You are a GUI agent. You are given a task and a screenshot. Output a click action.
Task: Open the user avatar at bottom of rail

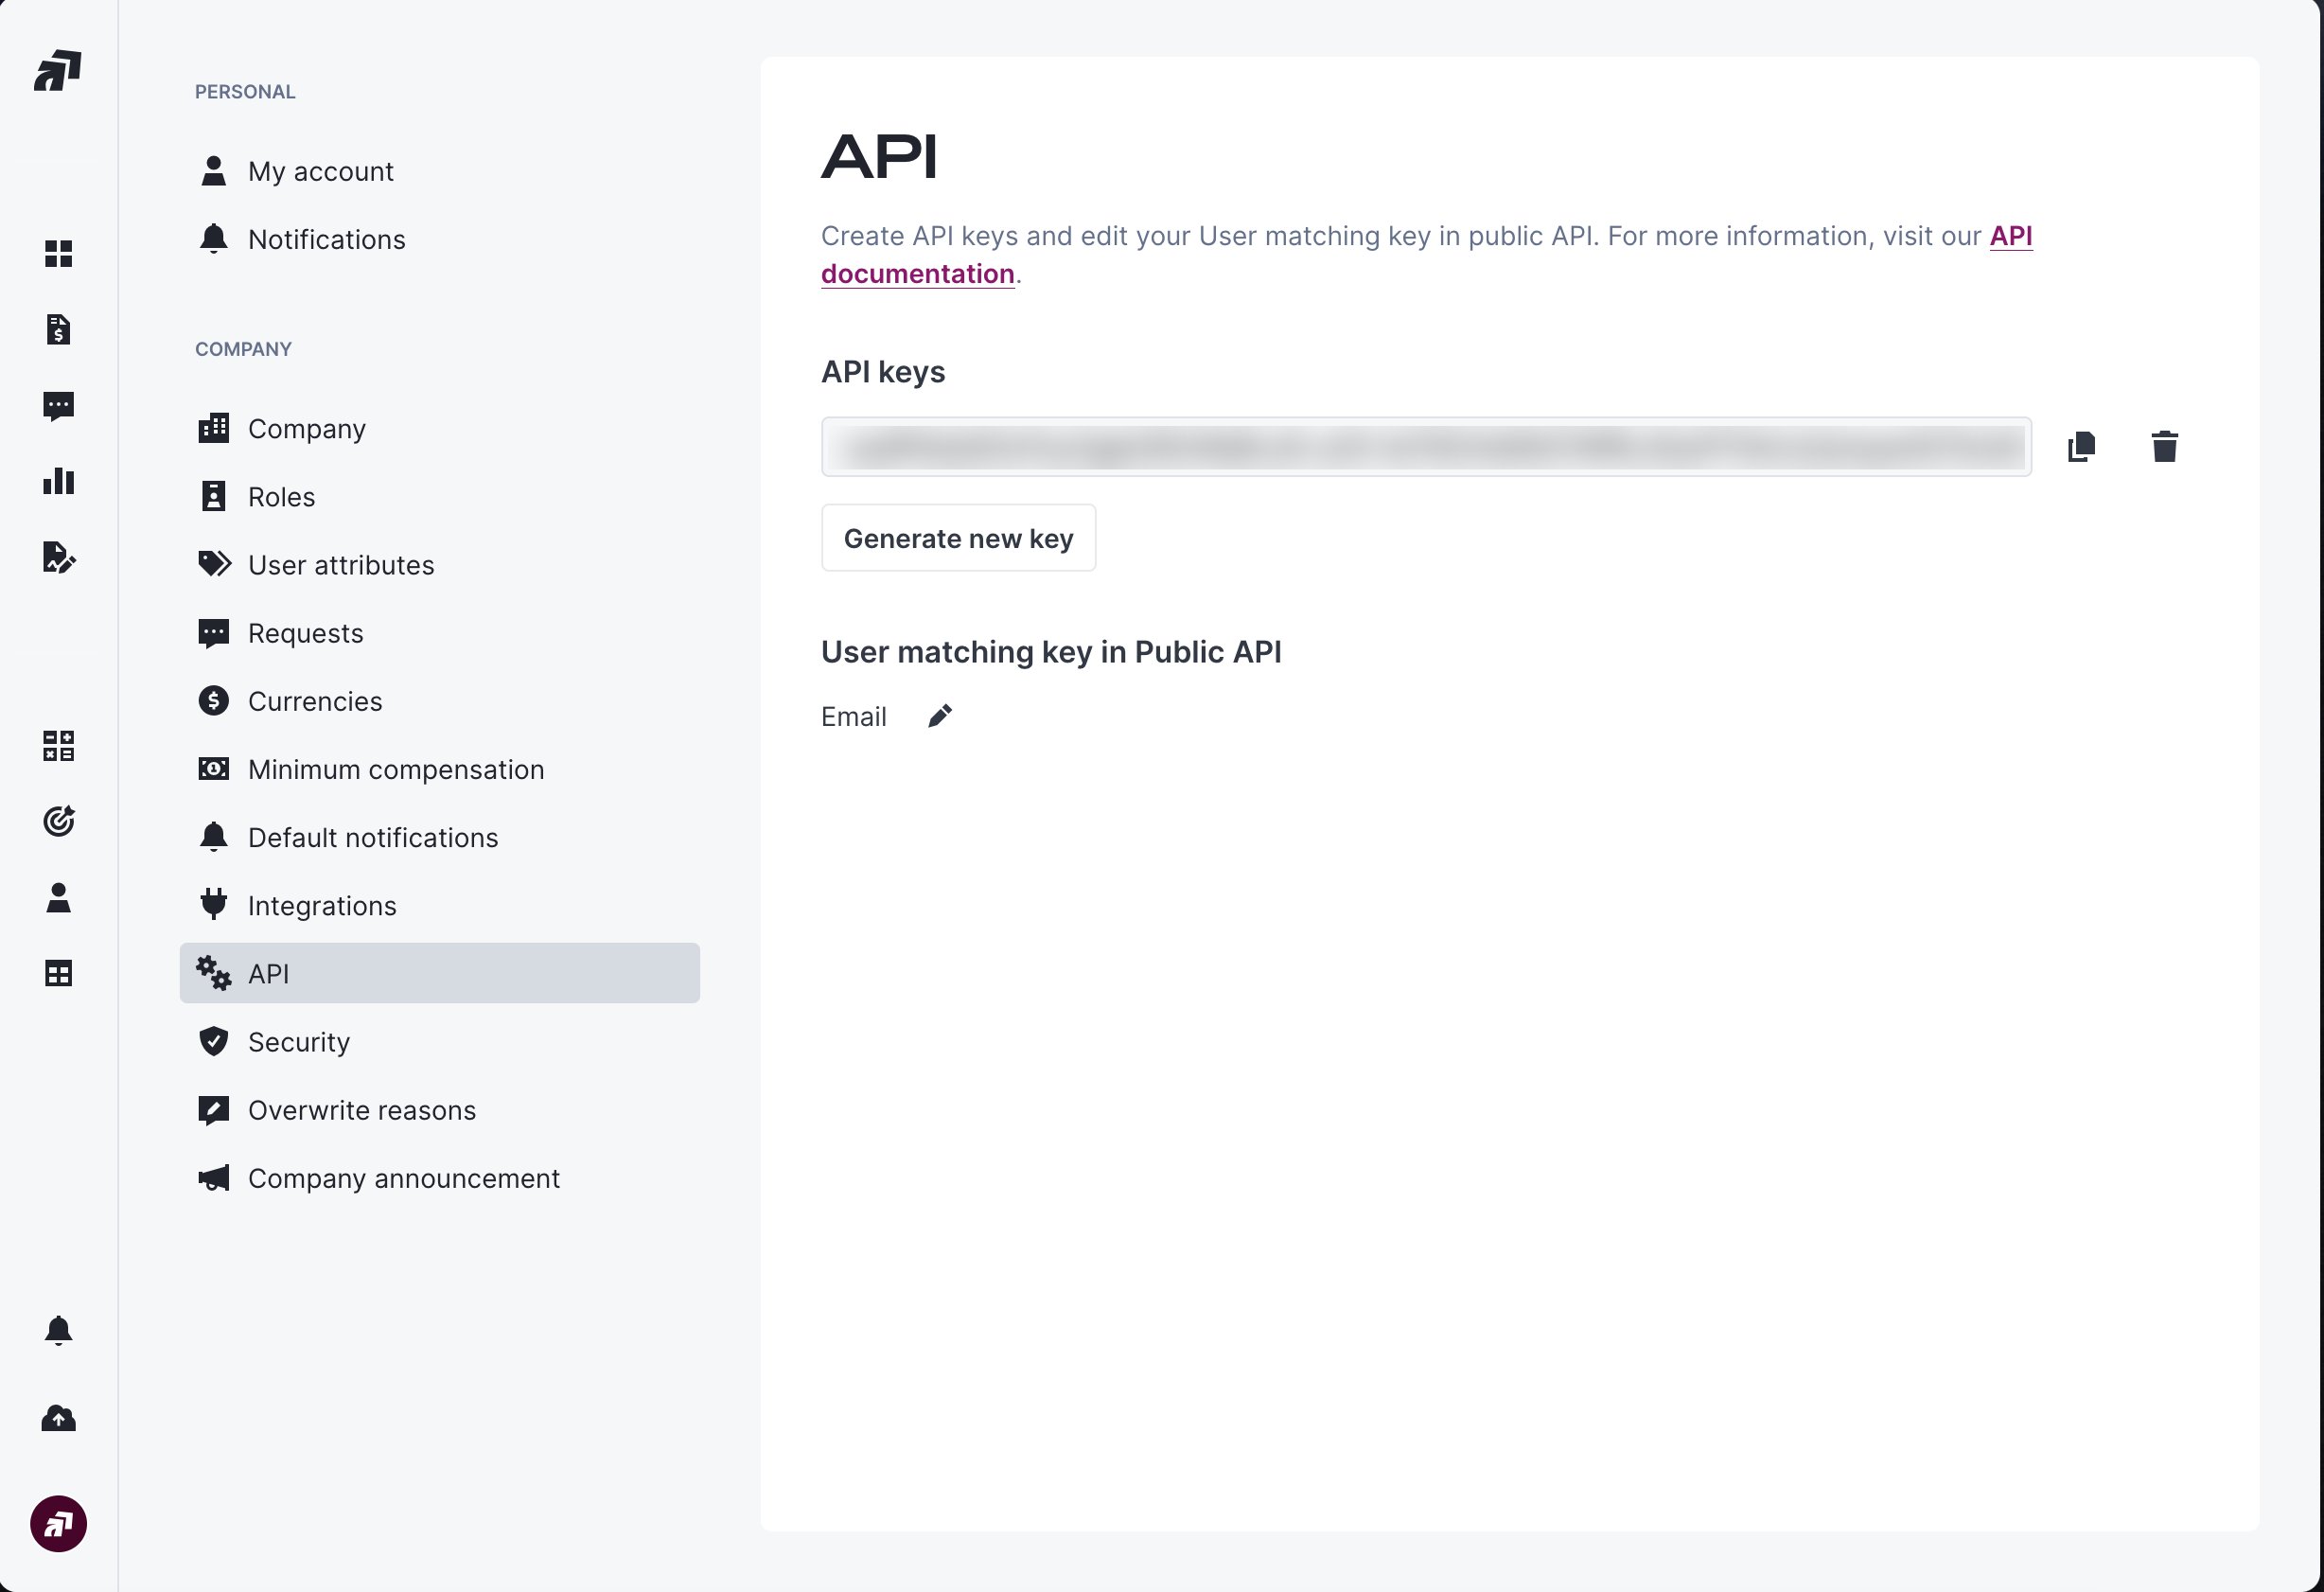[58, 1524]
